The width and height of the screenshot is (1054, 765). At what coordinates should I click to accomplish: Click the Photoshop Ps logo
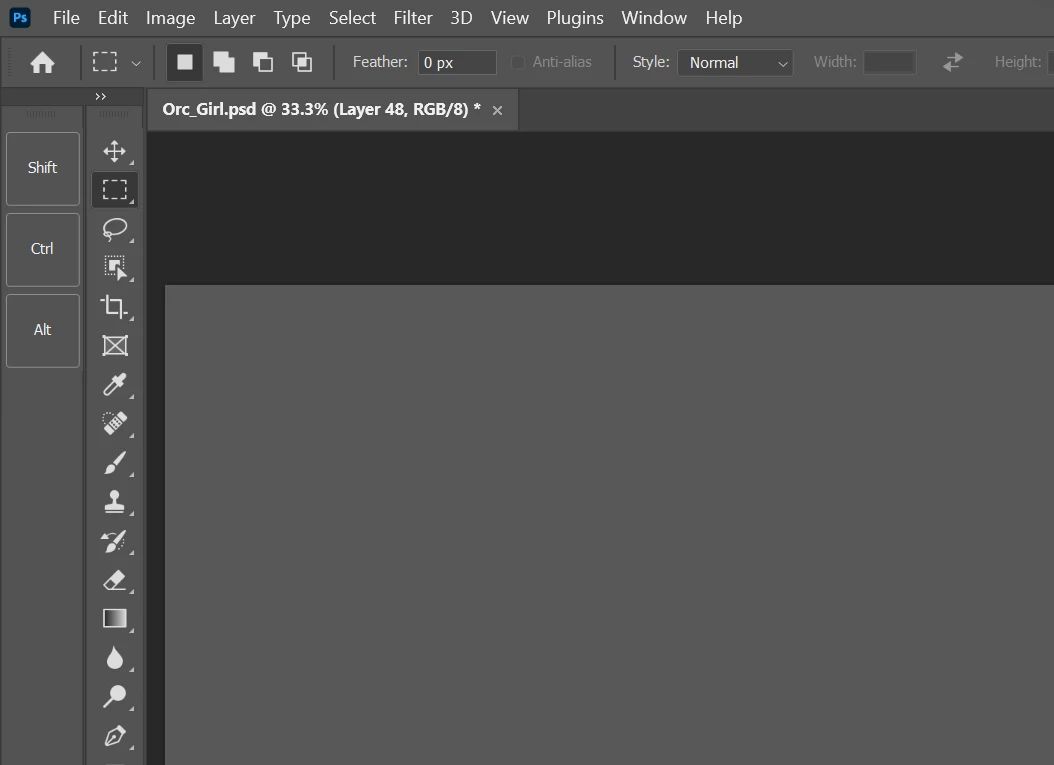pos(20,17)
